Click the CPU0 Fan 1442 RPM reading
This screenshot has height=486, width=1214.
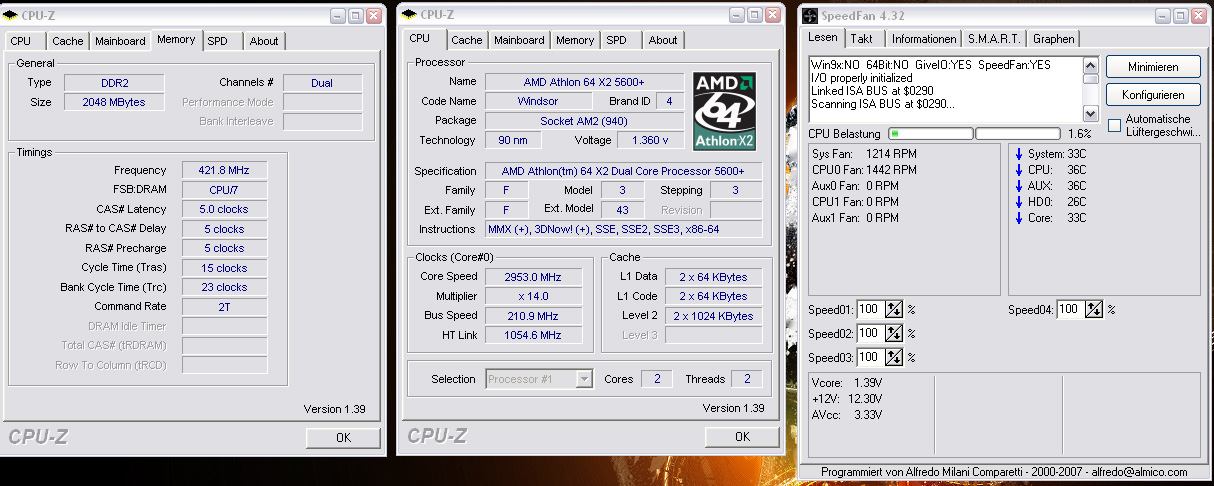pos(864,170)
